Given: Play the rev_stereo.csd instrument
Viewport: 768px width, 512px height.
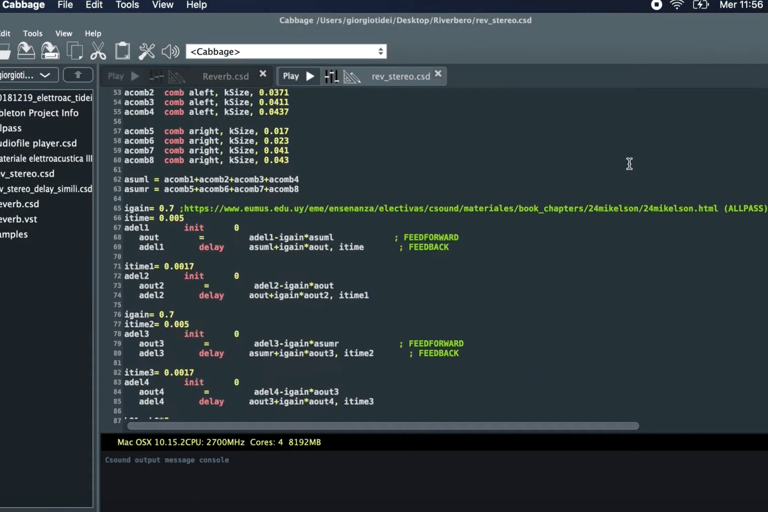Looking at the screenshot, I should coord(298,76).
